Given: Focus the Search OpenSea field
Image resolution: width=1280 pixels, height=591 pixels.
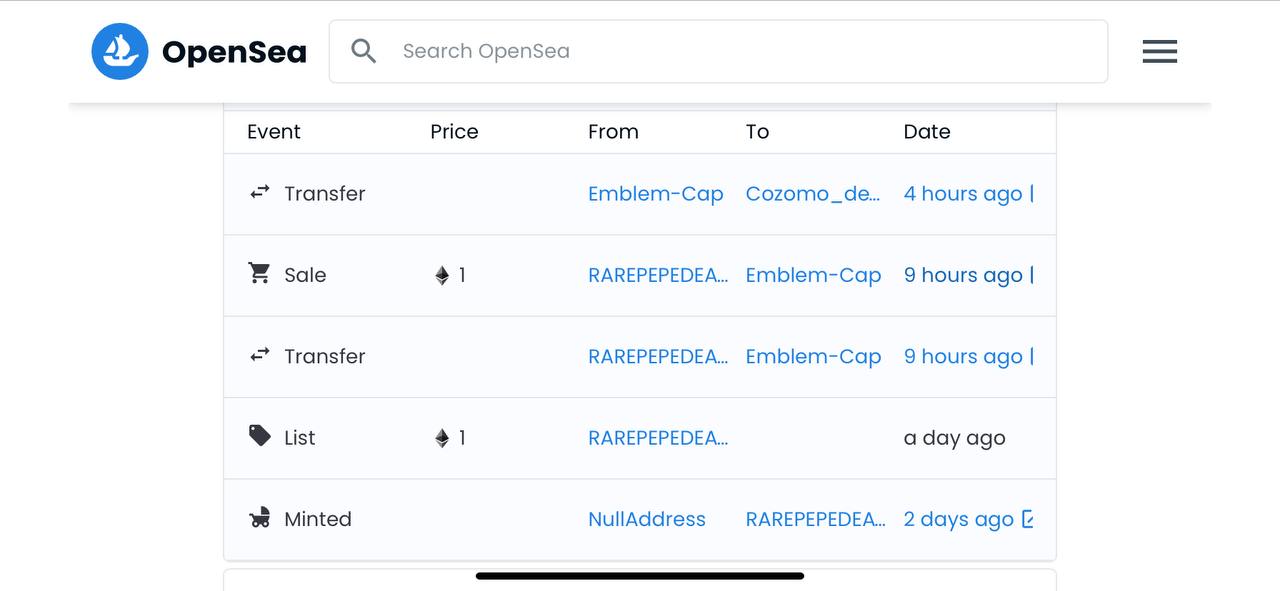Looking at the screenshot, I should (718, 51).
